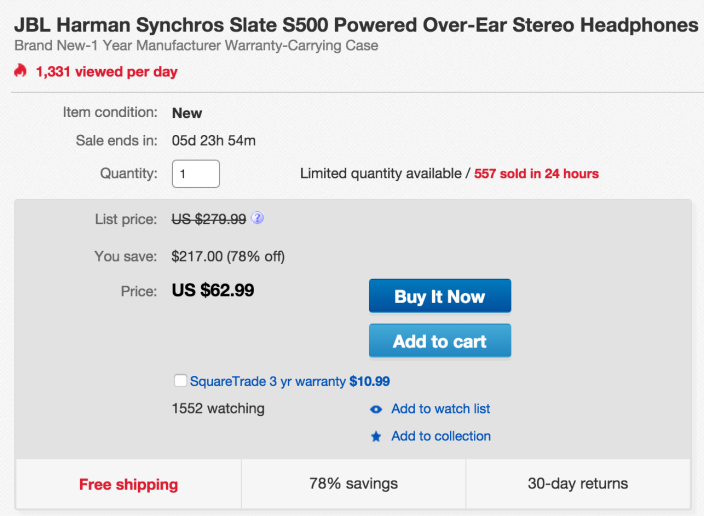Click the flame icon beside viewed per day

point(21,71)
